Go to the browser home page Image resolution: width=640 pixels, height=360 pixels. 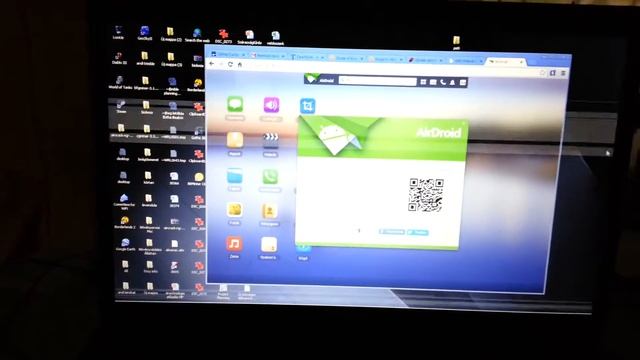tap(240, 64)
